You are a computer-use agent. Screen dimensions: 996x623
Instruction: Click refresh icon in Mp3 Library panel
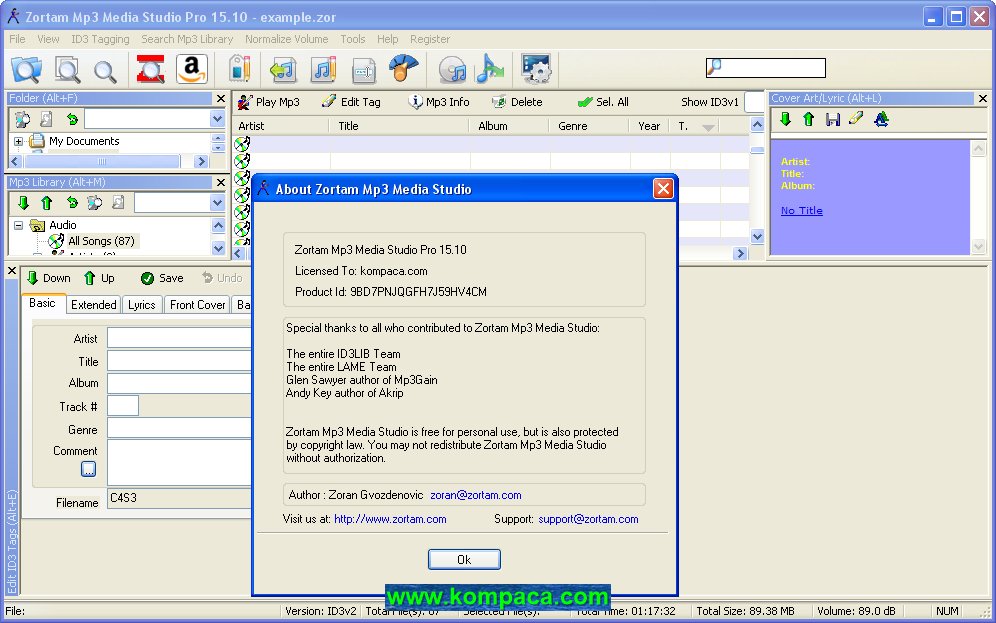[72, 203]
